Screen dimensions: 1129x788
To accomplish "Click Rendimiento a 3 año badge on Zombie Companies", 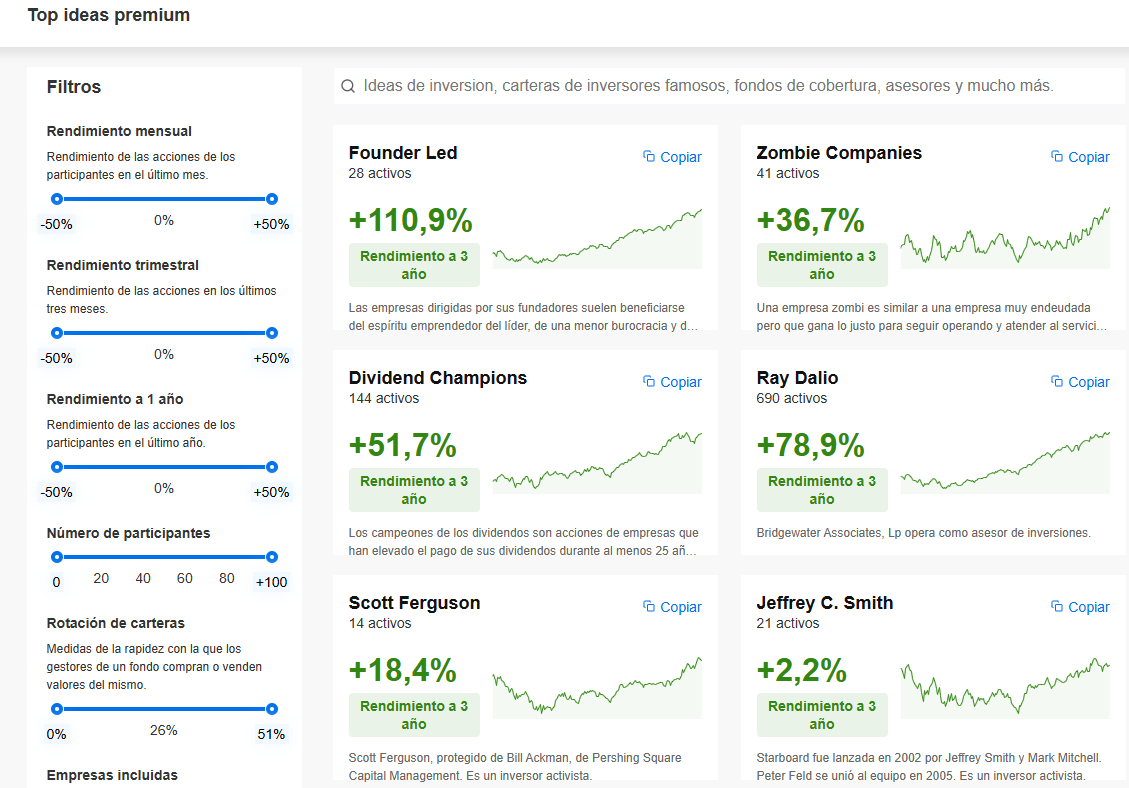I will [822, 265].
